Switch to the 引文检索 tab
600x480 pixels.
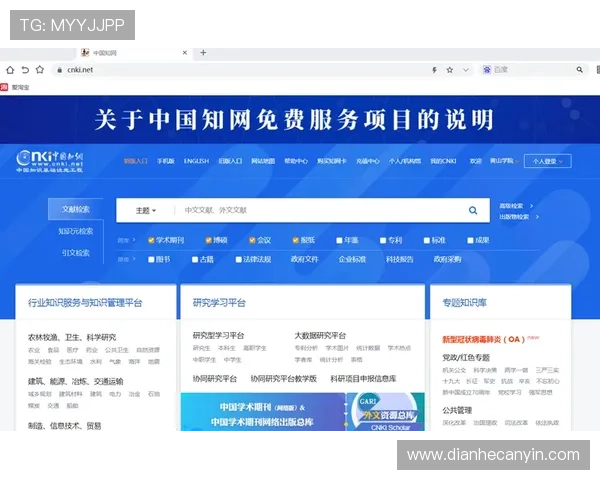click(x=76, y=253)
